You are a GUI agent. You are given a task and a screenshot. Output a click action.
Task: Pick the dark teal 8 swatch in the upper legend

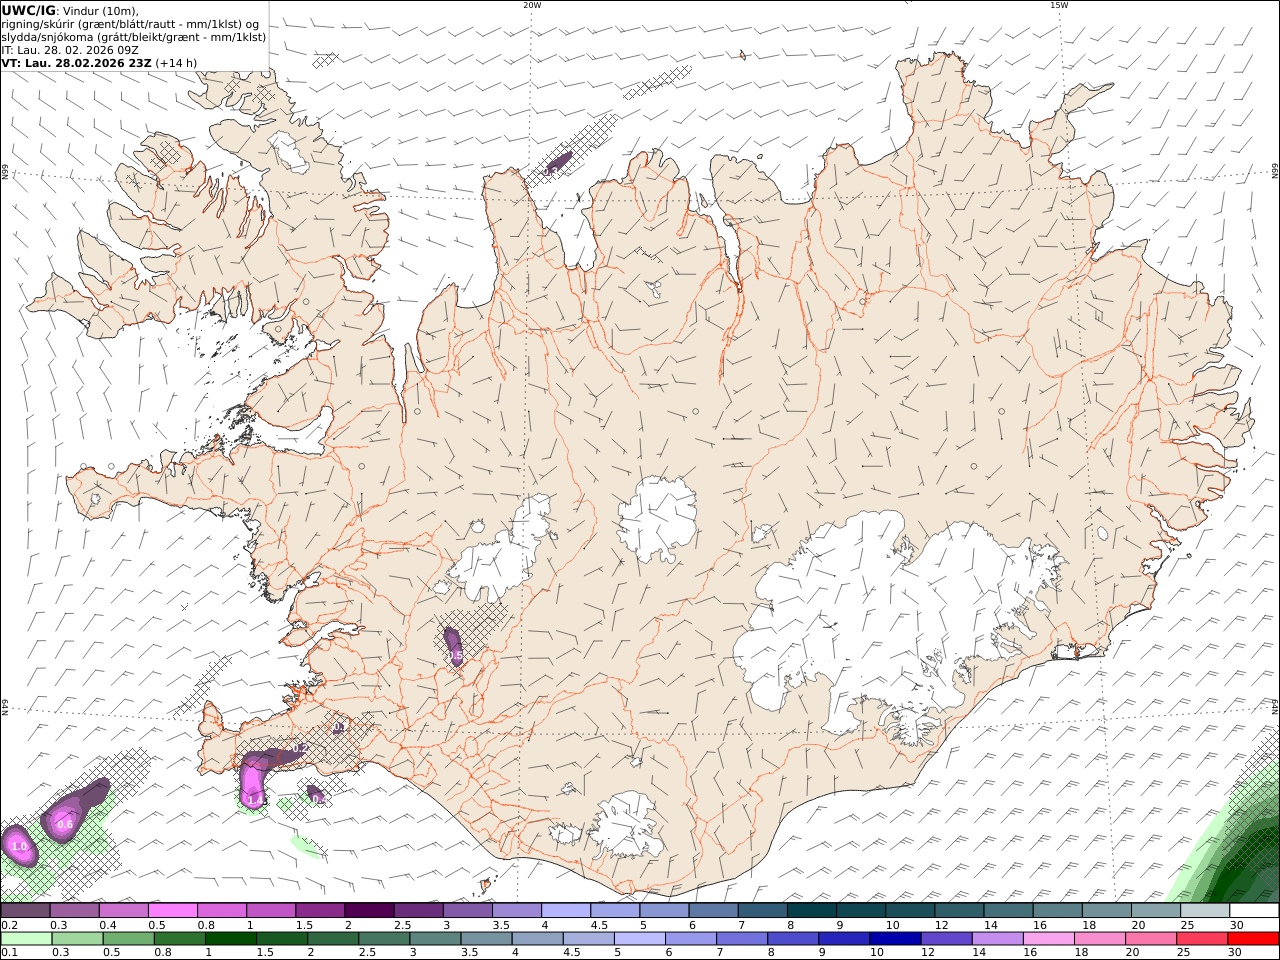click(812, 911)
